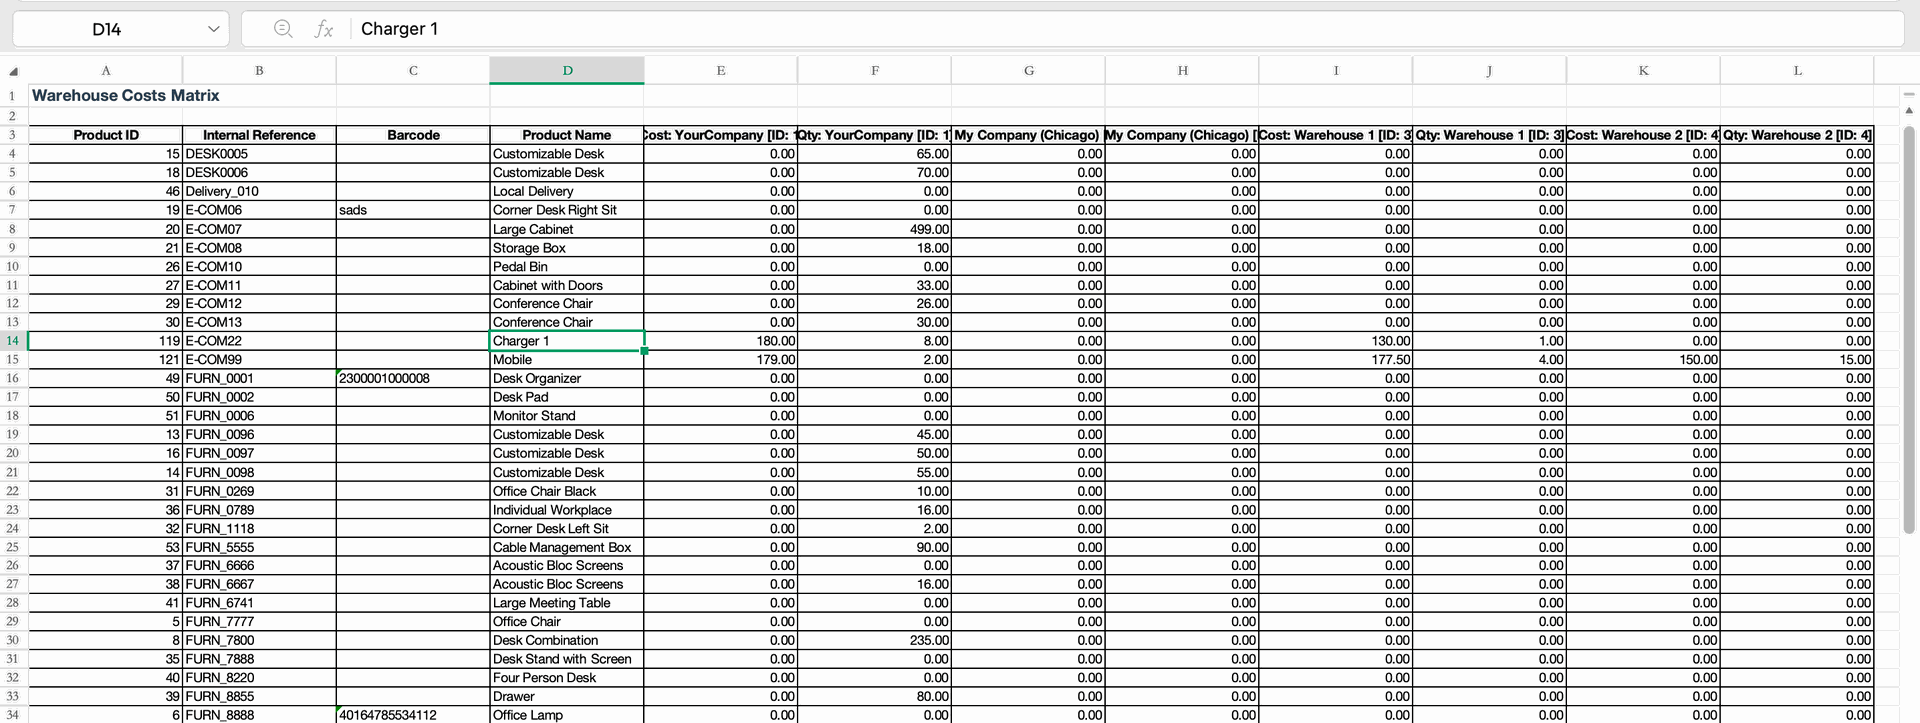Image resolution: width=1920 pixels, height=723 pixels.
Task: Select the sads barcode cell
Action: tap(413, 210)
